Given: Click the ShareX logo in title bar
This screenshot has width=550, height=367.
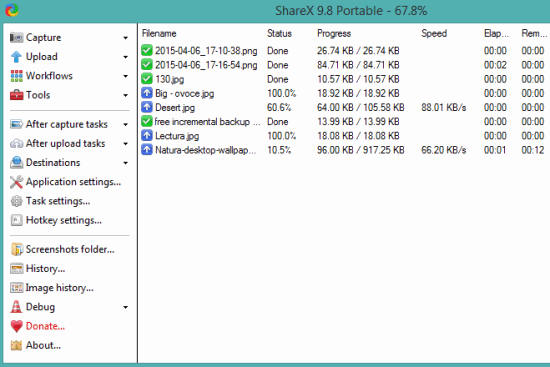Looking at the screenshot, I should coord(12,10).
